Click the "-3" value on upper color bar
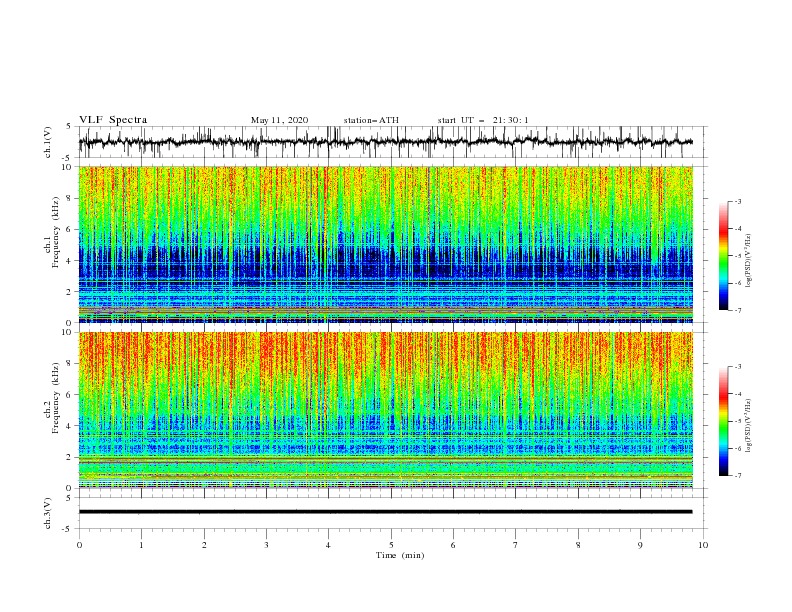This screenshot has width=792, height=612. coord(738,201)
